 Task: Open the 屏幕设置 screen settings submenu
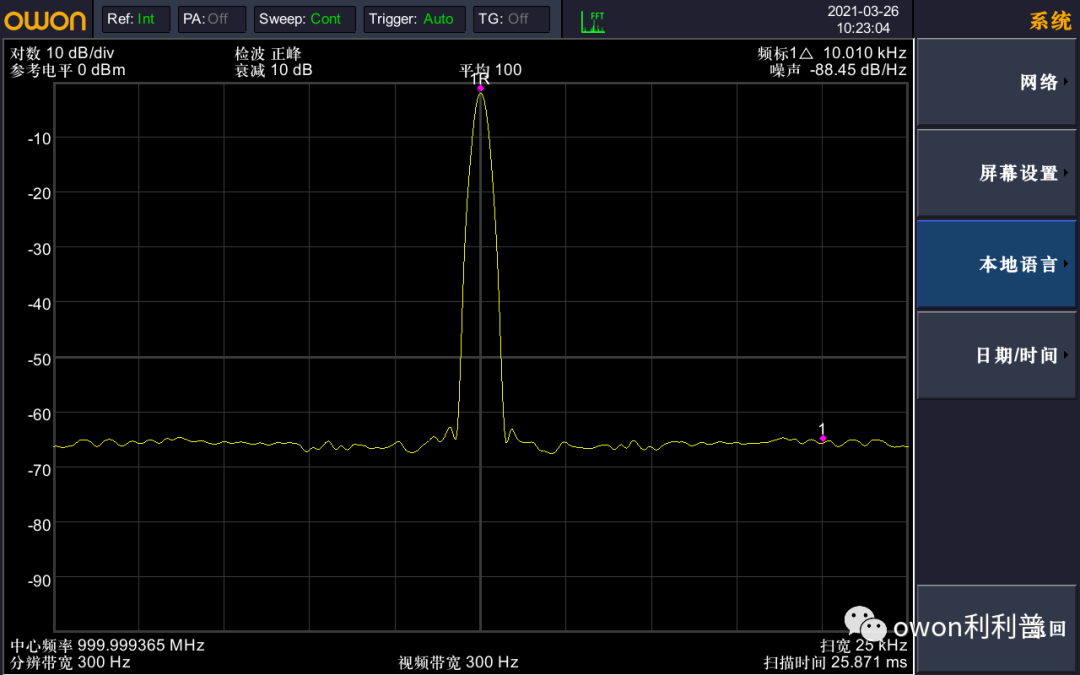coord(996,174)
